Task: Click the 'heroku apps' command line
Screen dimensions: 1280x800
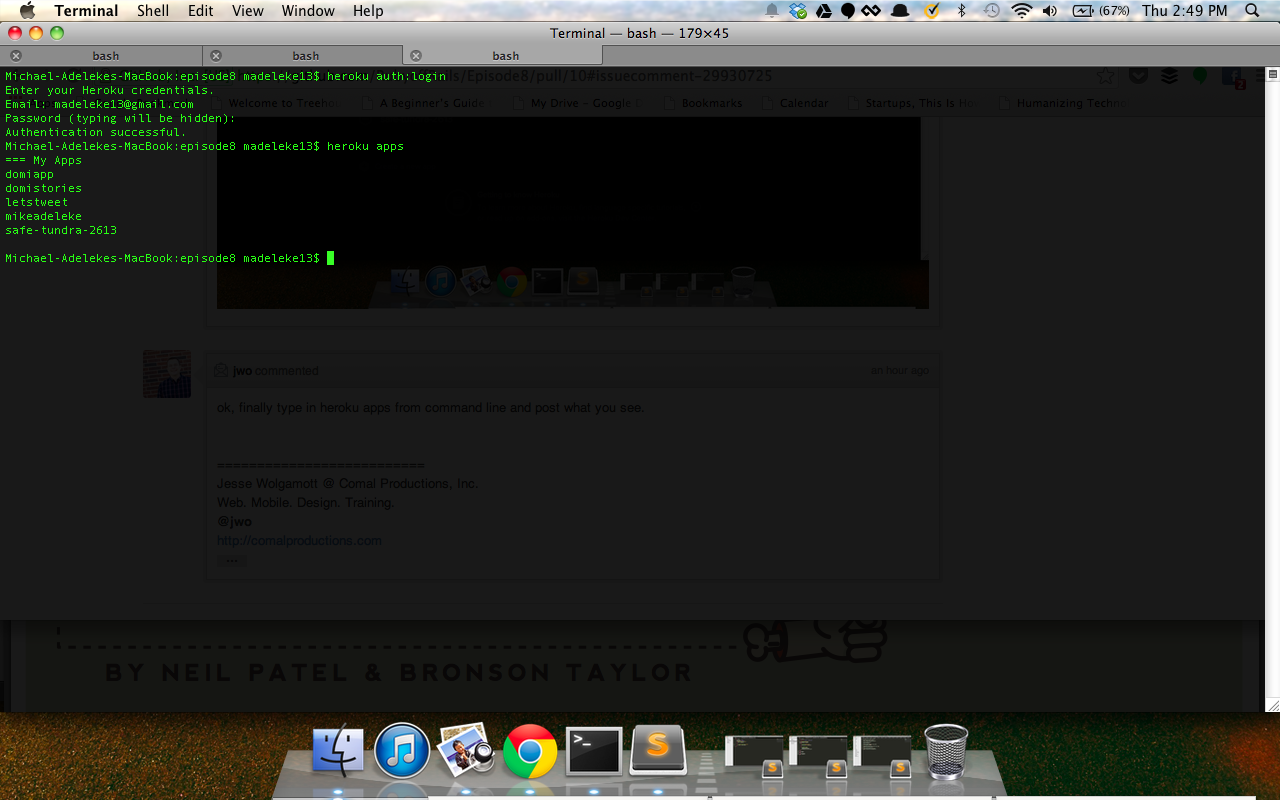Action: (204, 146)
